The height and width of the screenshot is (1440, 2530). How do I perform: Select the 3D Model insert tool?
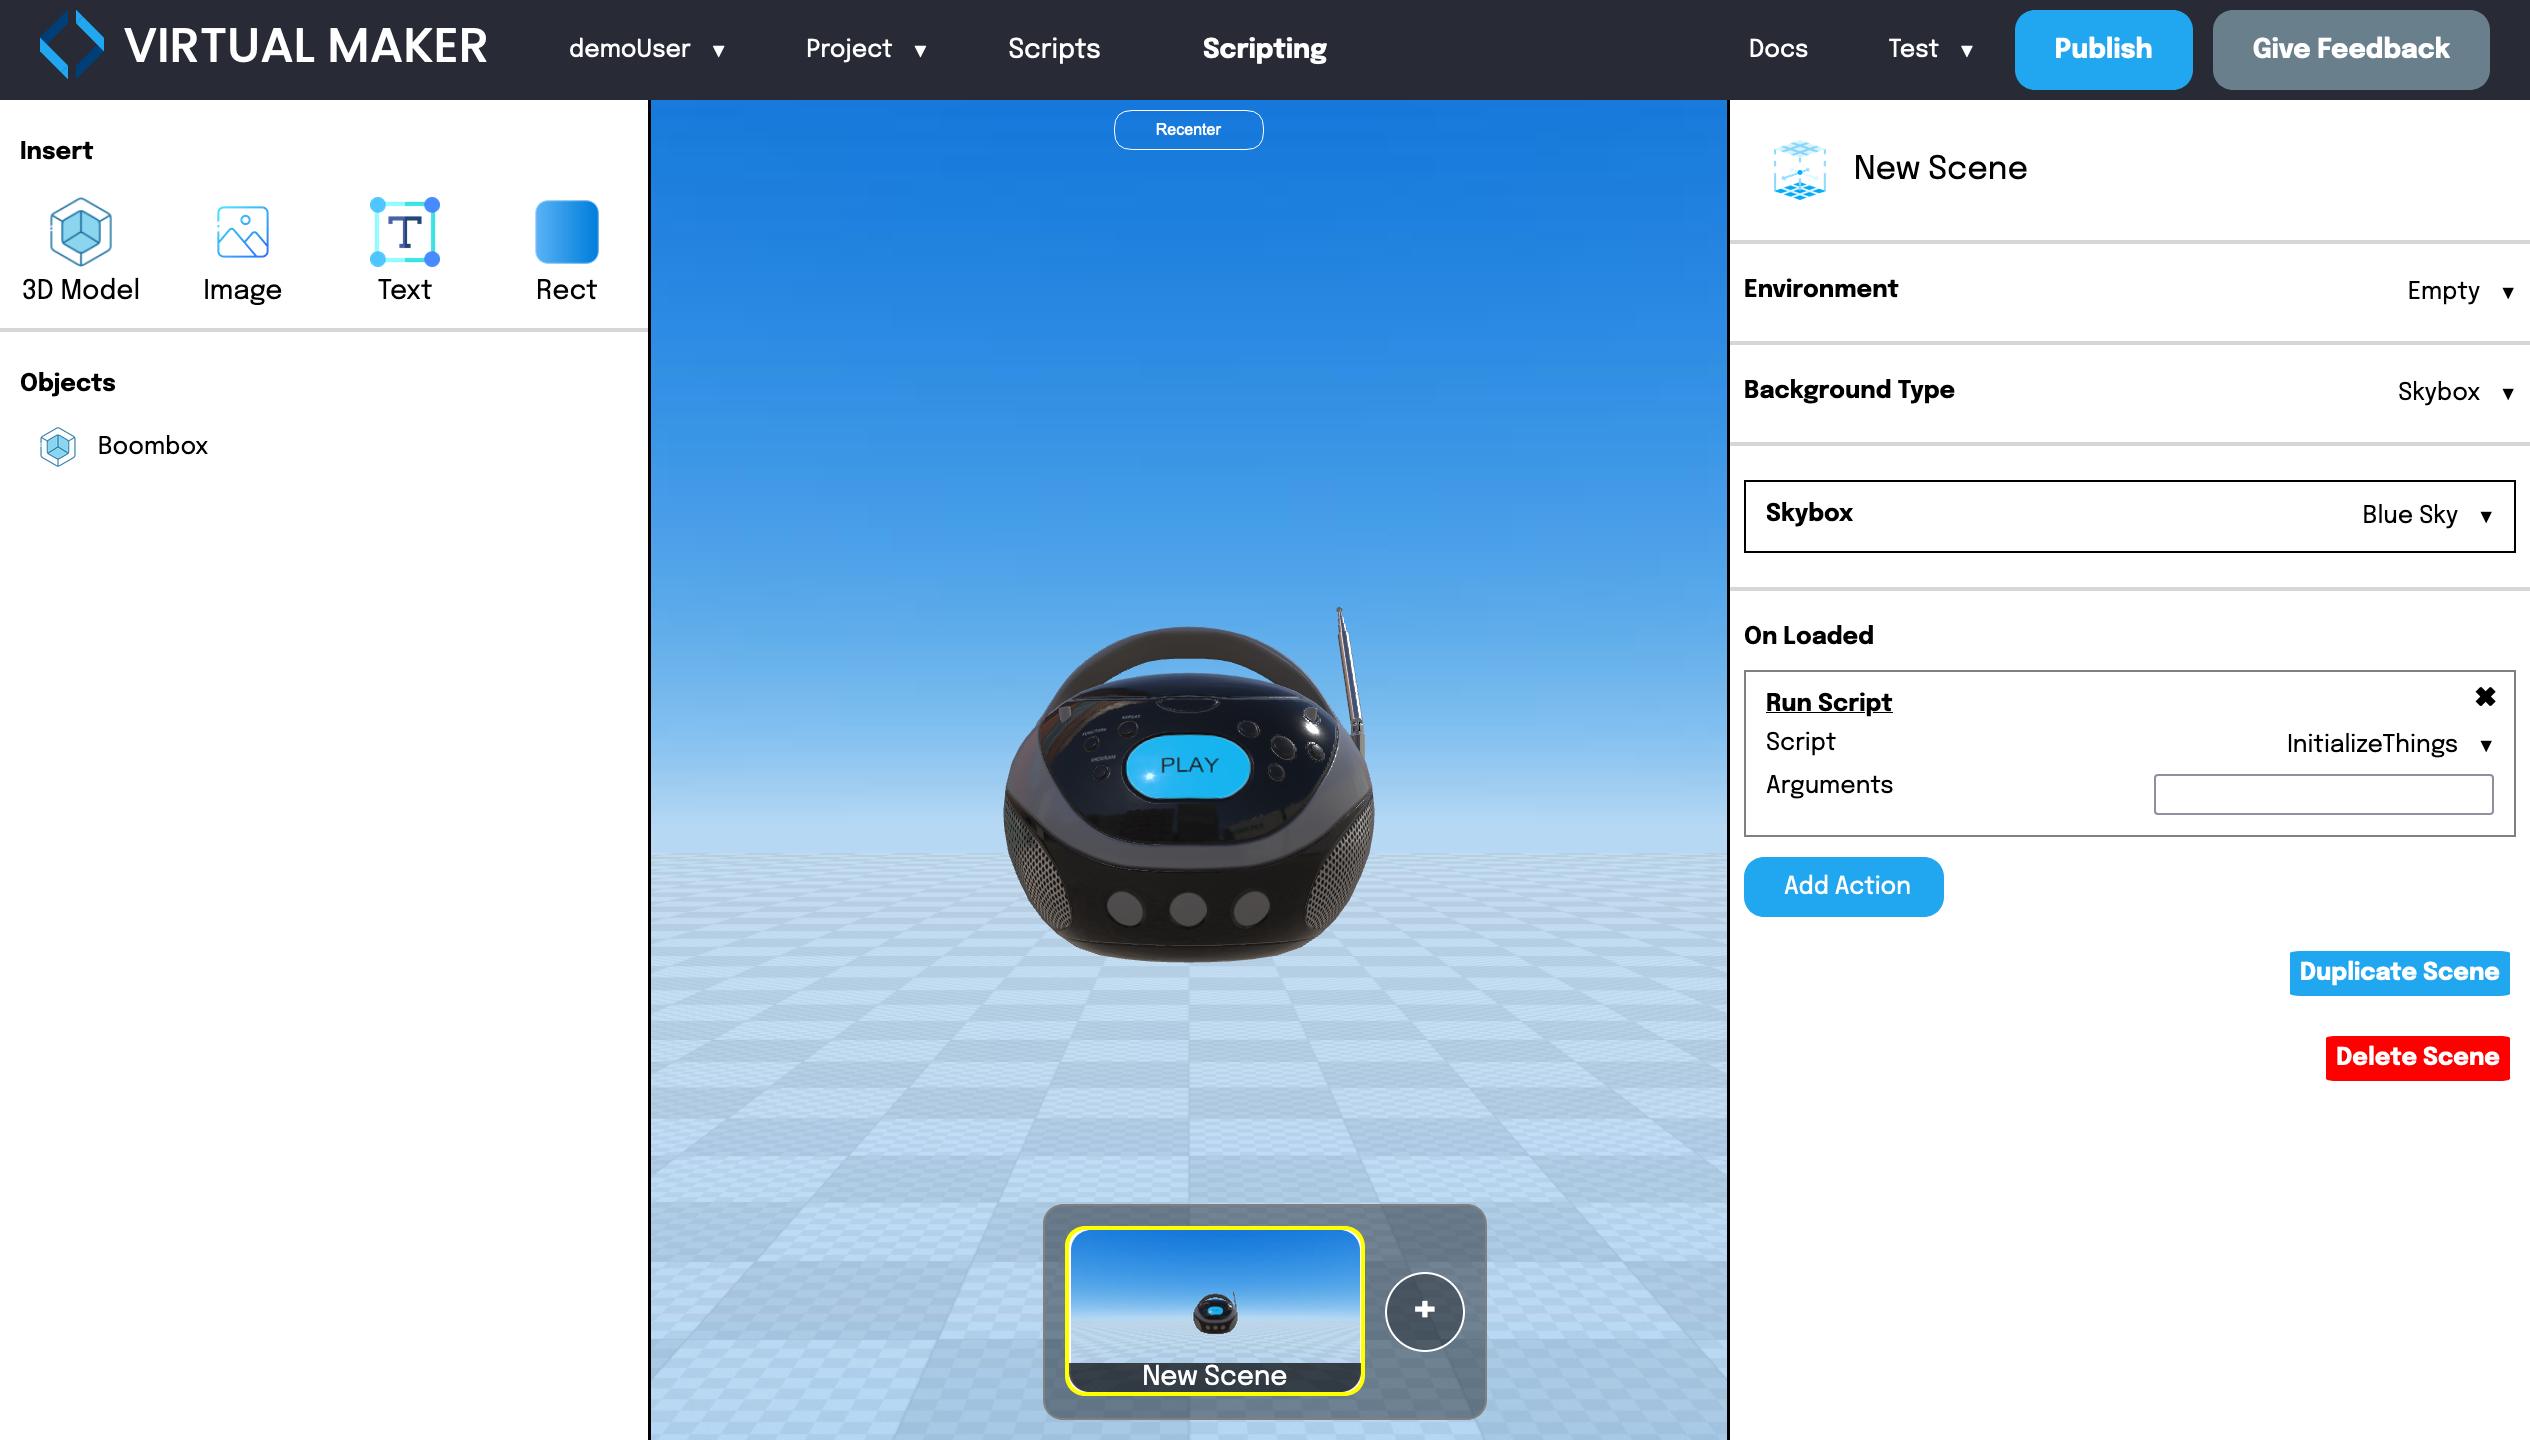pyautogui.click(x=80, y=232)
